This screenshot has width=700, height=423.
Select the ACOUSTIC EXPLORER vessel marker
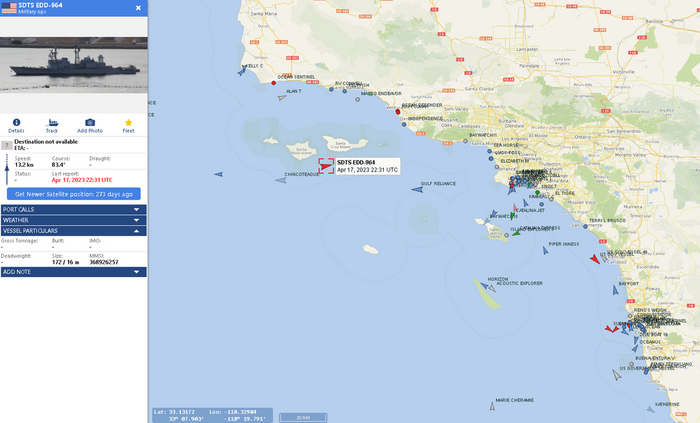492,289
